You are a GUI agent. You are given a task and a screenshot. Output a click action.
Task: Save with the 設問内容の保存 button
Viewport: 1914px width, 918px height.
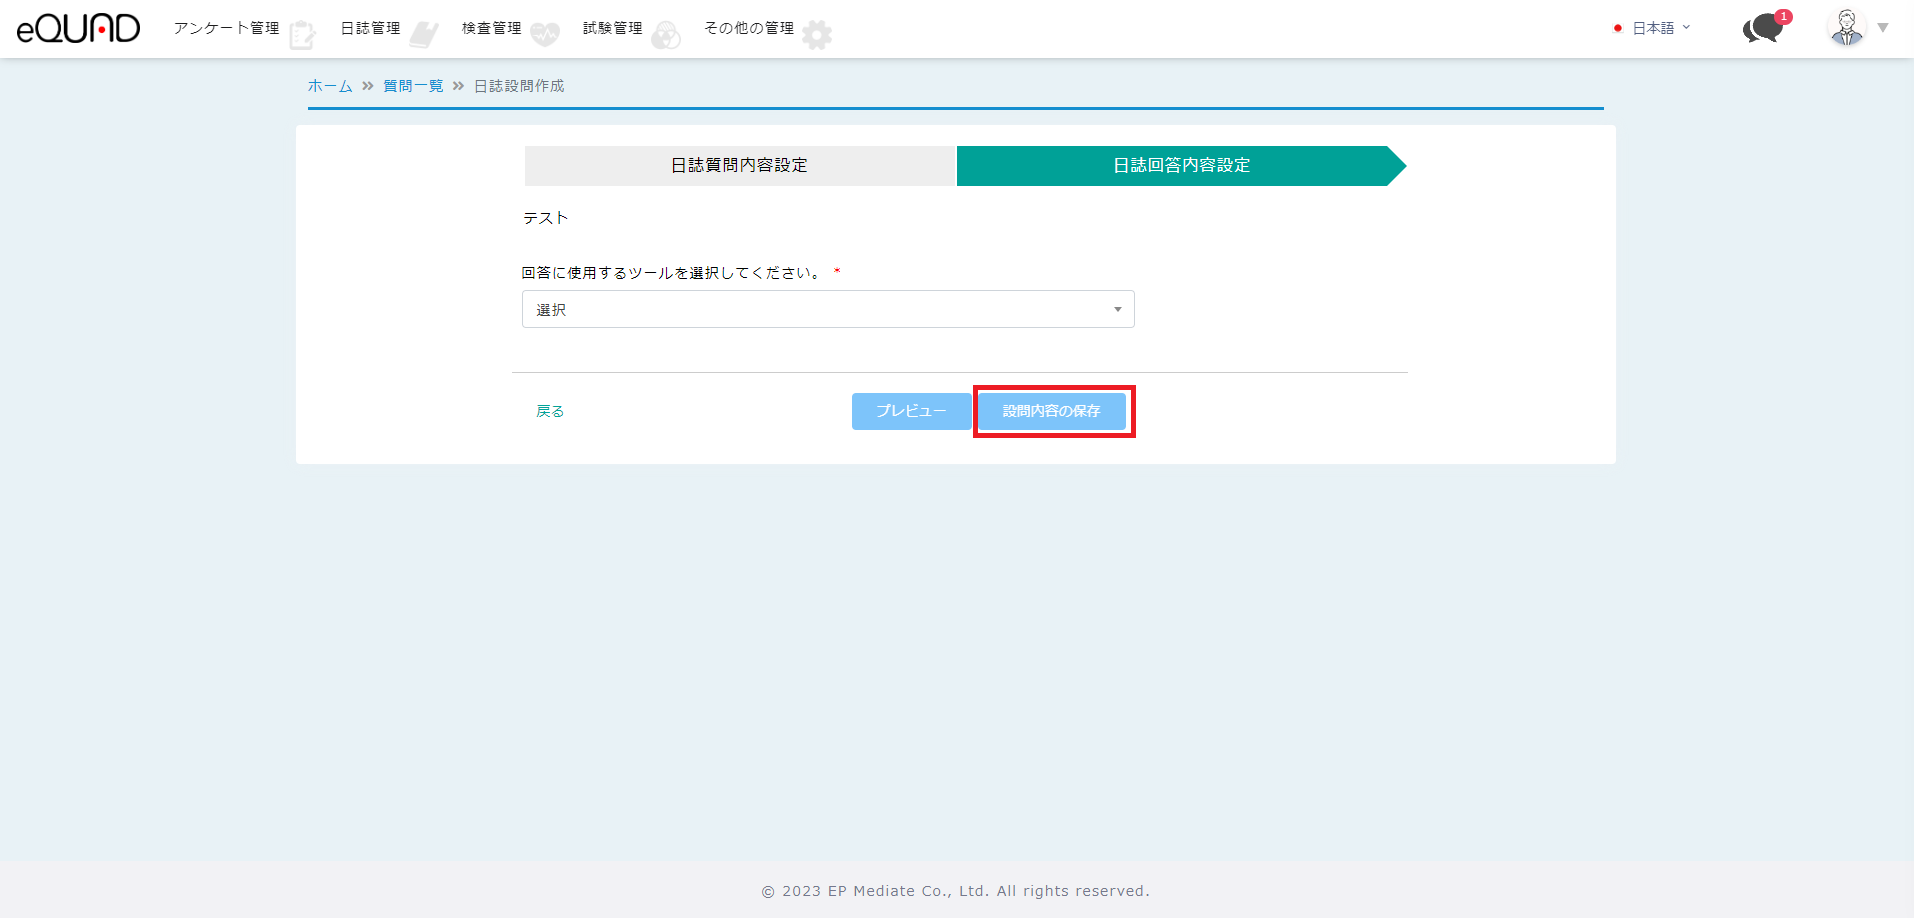(1052, 411)
